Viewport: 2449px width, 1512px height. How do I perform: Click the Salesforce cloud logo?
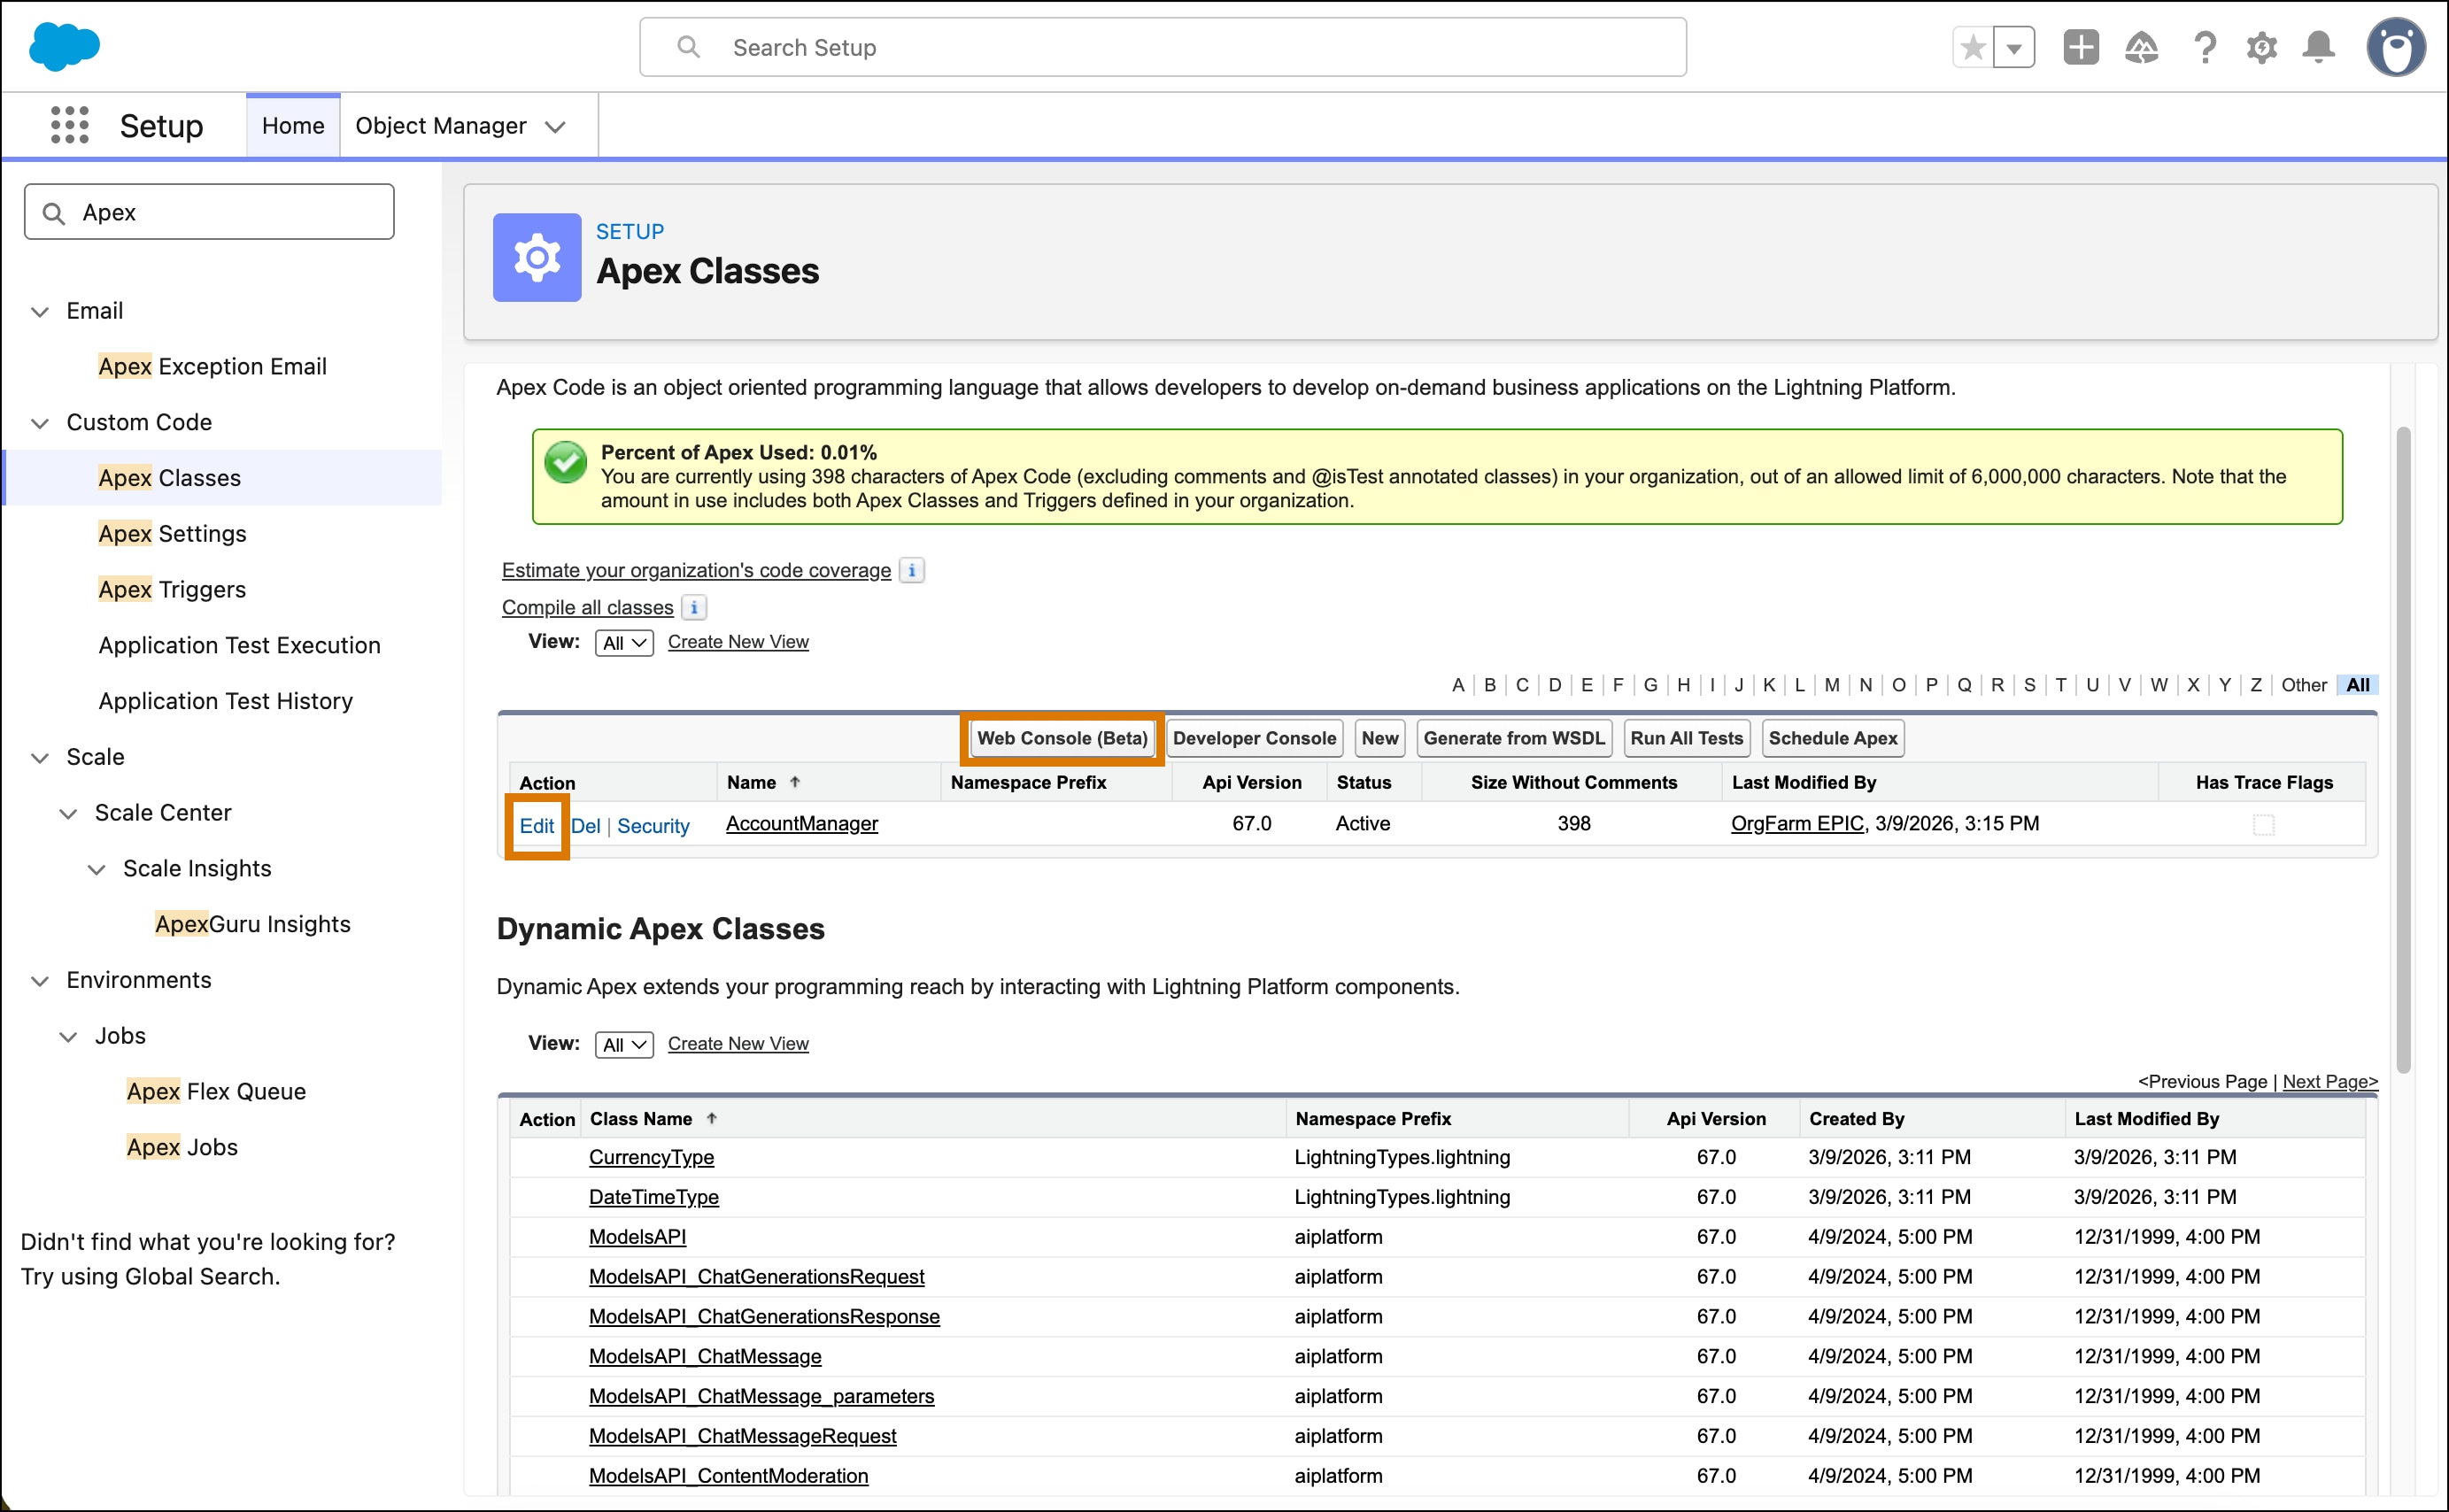click(x=64, y=47)
